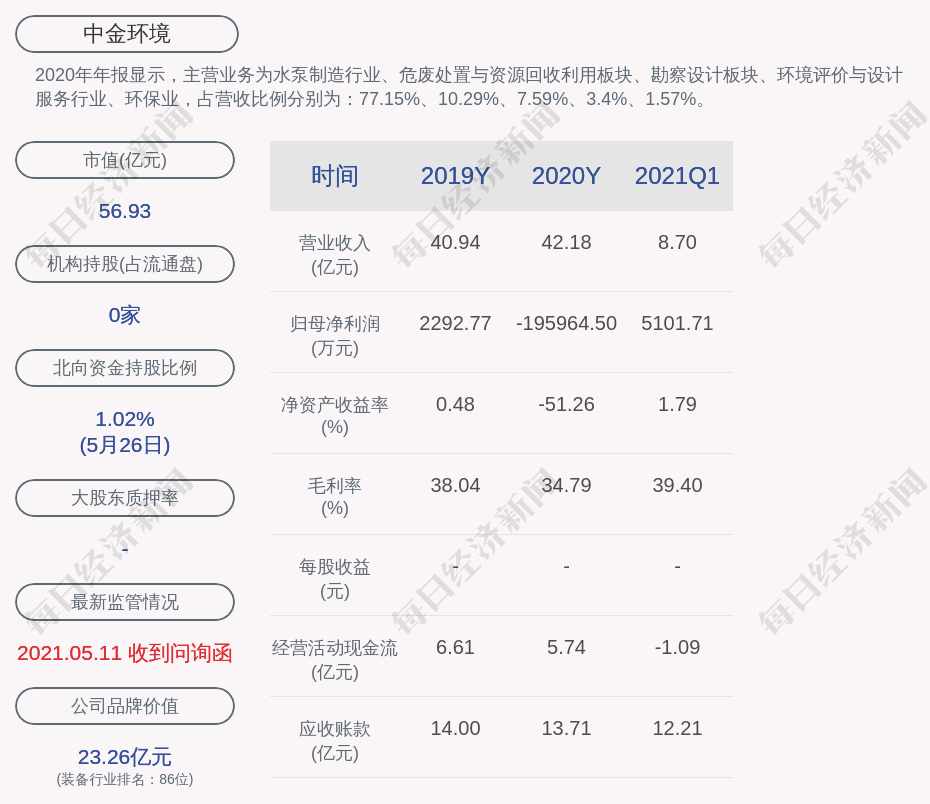Open the 北向资金持股比例 label pill
The image size is (930, 804).
point(125,368)
